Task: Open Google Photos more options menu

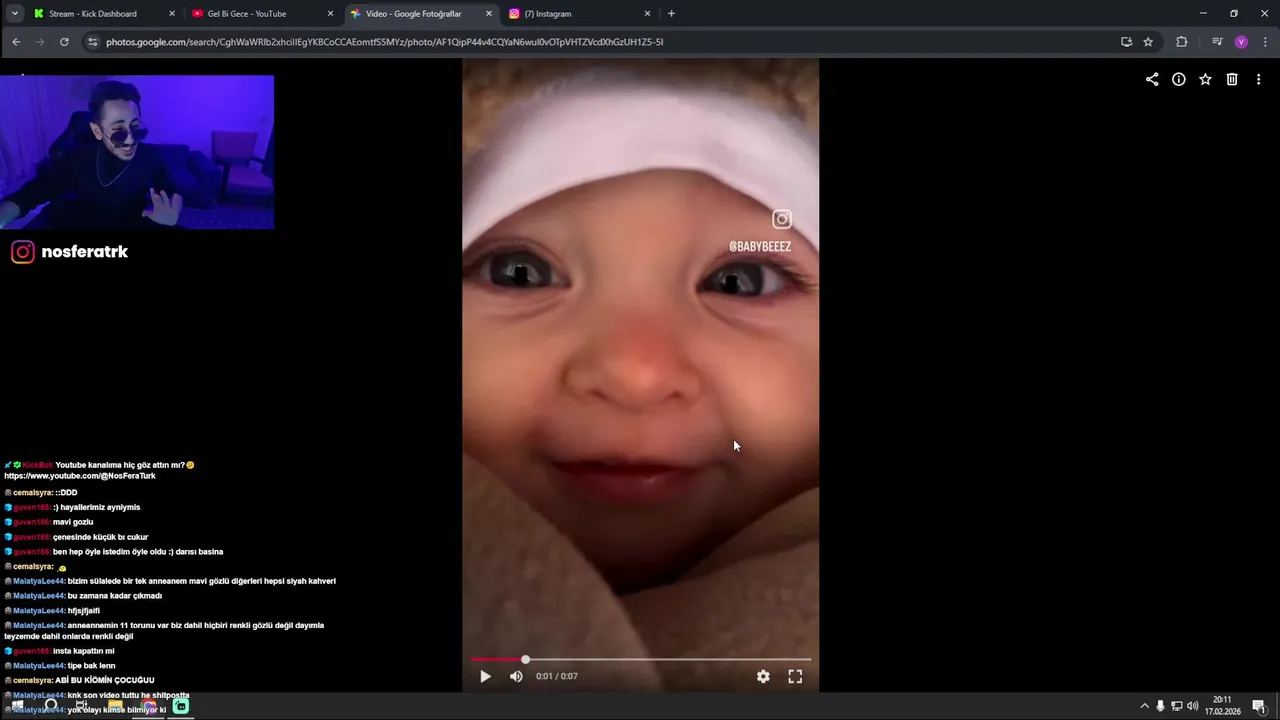Action: [x=1258, y=79]
